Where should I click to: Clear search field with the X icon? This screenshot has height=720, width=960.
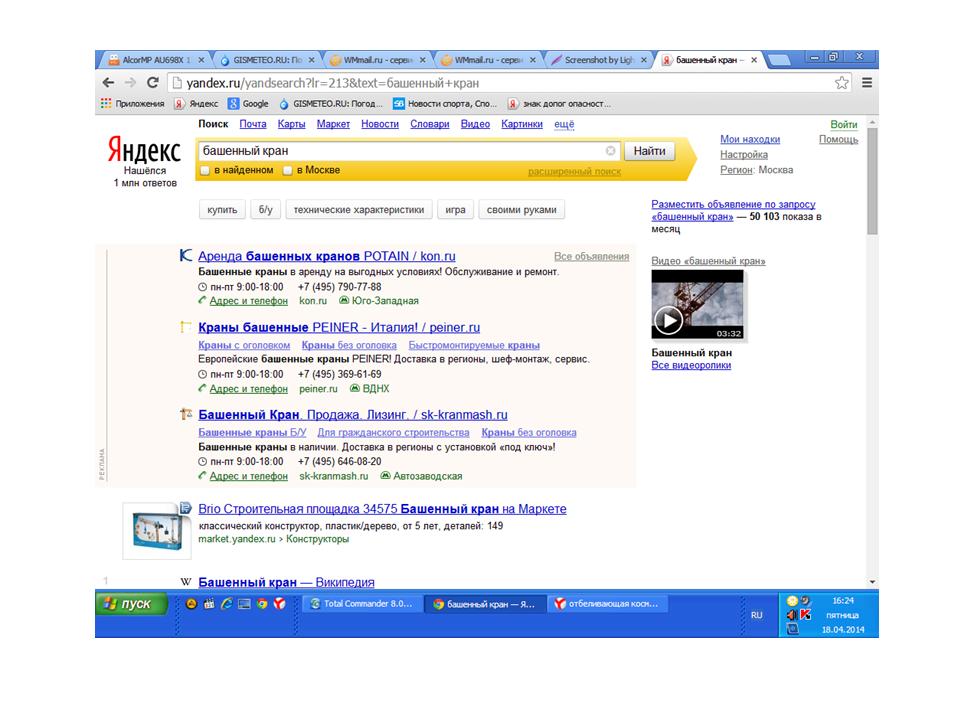(x=610, y=151)
